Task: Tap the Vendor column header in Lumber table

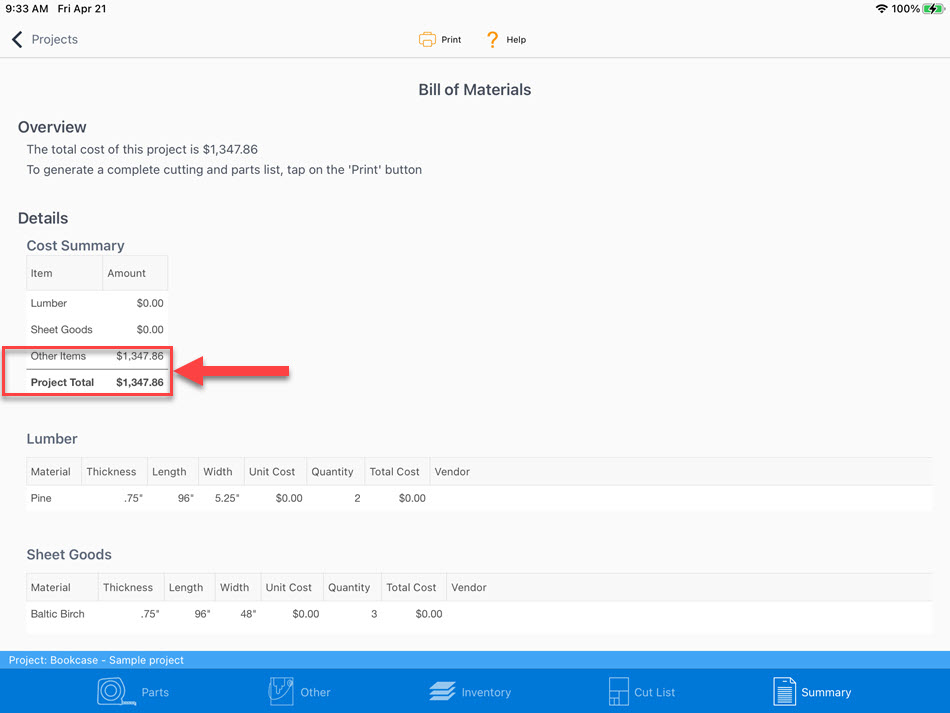Action: pyautogui.click(x=452, y=472)
